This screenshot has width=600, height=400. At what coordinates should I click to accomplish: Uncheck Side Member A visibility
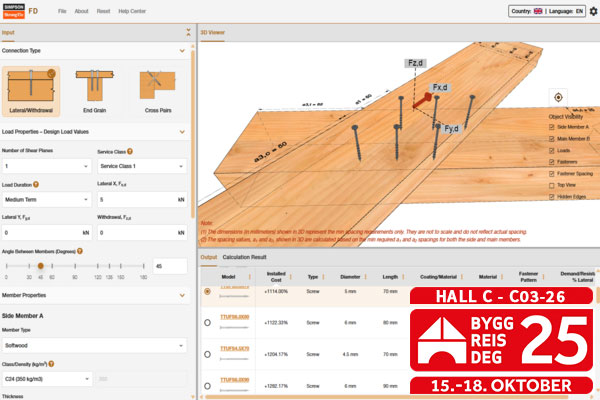[x=553, y=128]
